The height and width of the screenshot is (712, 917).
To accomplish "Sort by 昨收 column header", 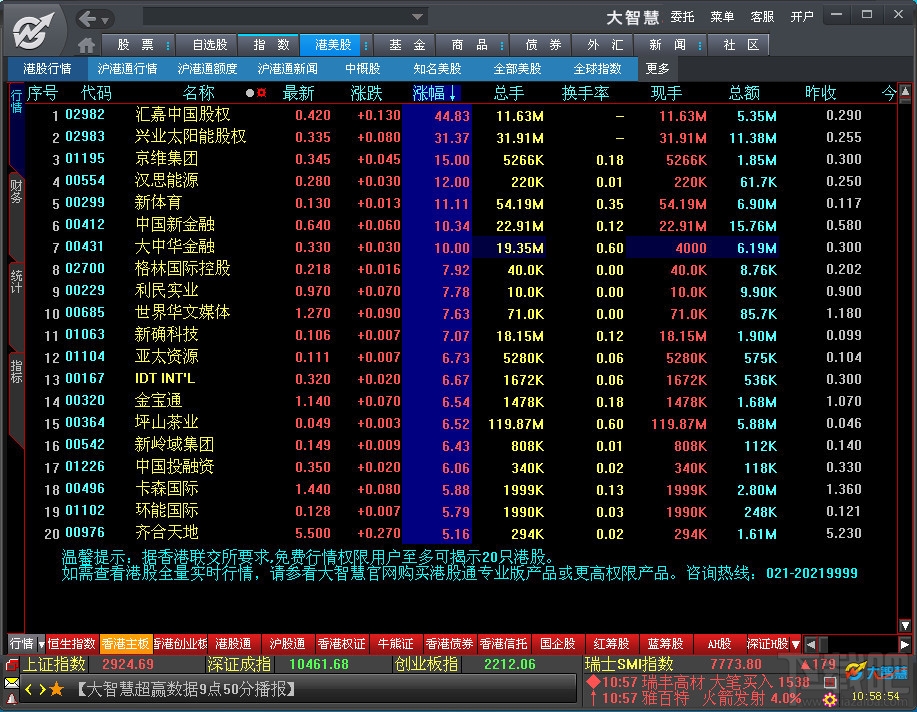I will tap(821, 93).
